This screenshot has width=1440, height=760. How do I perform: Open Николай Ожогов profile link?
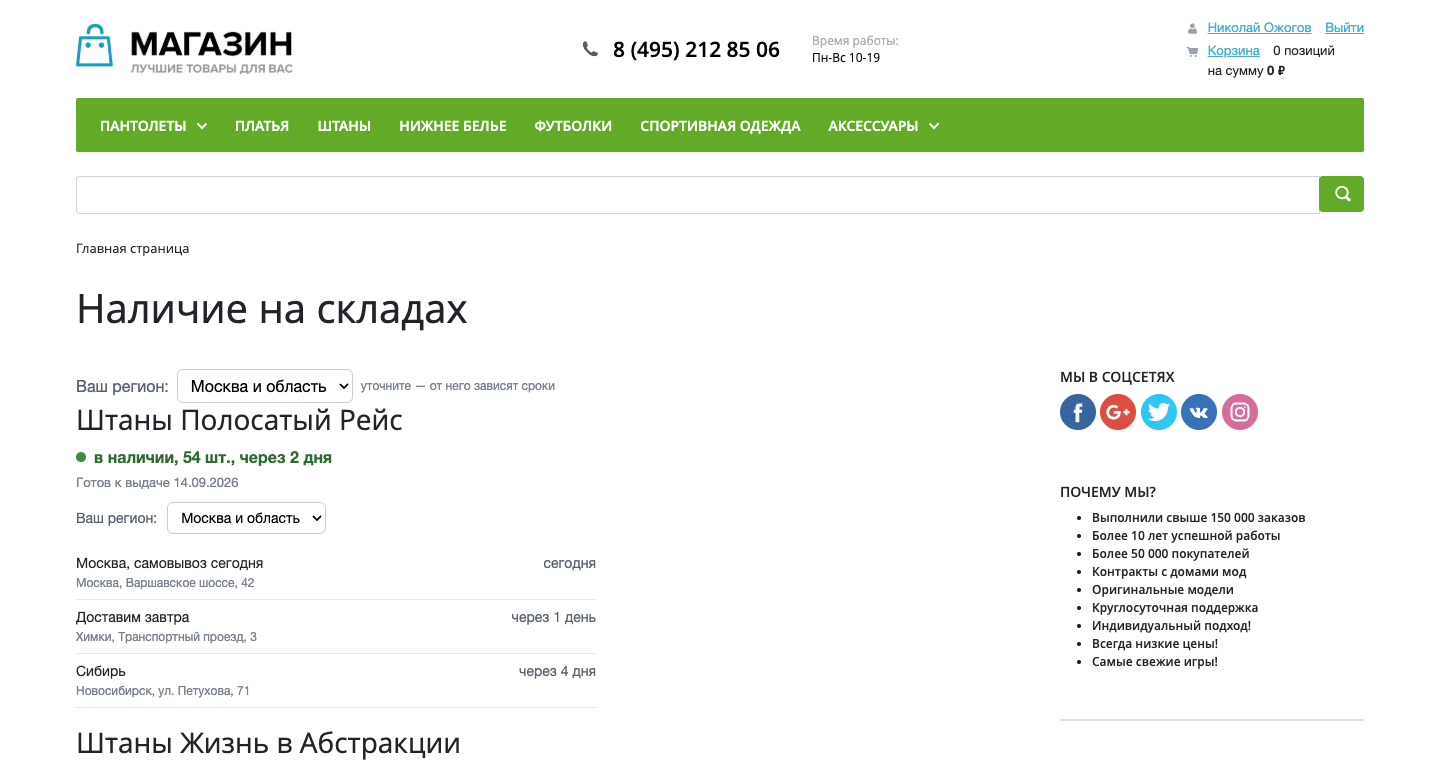[1259, 28]
